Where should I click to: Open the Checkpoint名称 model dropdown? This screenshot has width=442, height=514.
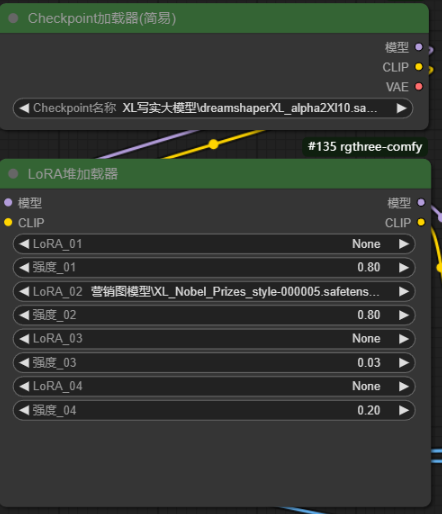point(213,108)
